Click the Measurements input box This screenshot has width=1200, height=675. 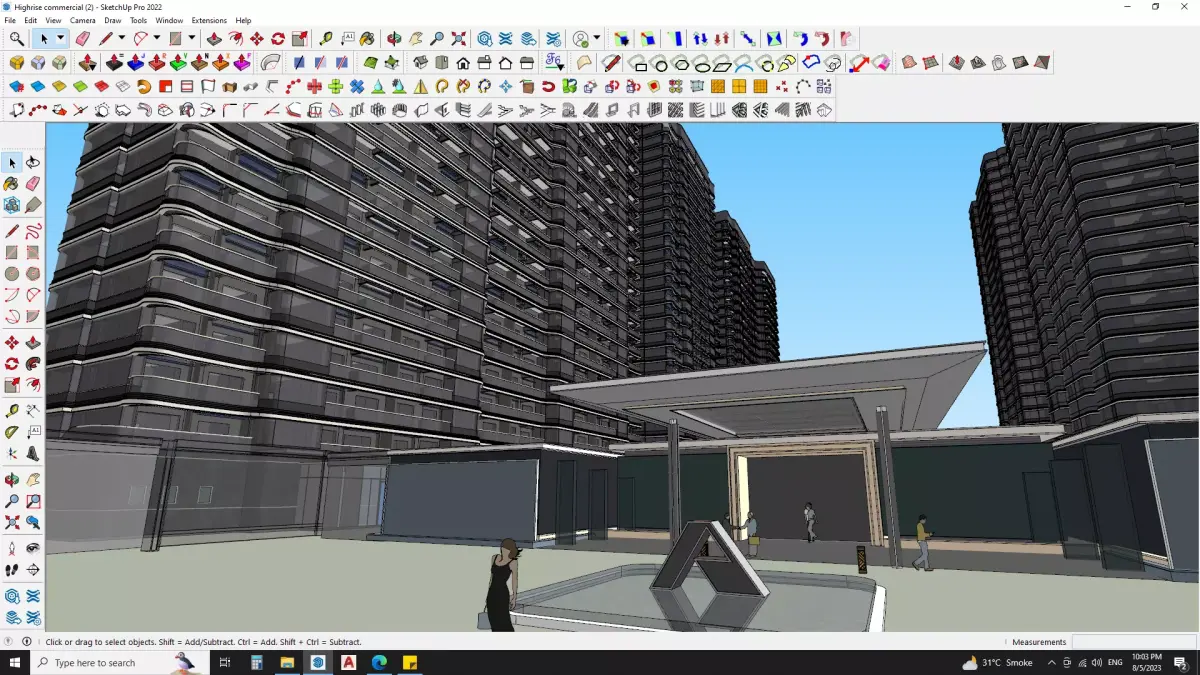click(1133, 642)
